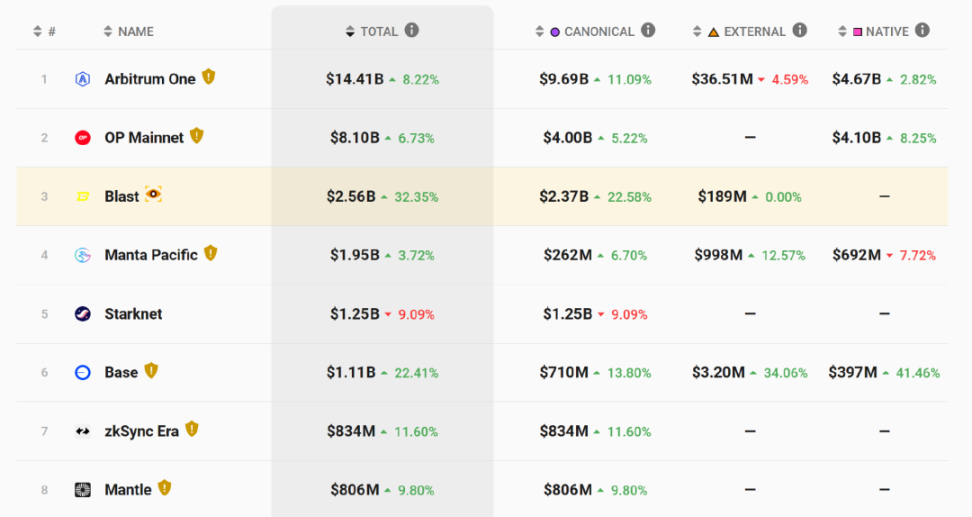Sort by NATIVE column header

pos(885,32)
